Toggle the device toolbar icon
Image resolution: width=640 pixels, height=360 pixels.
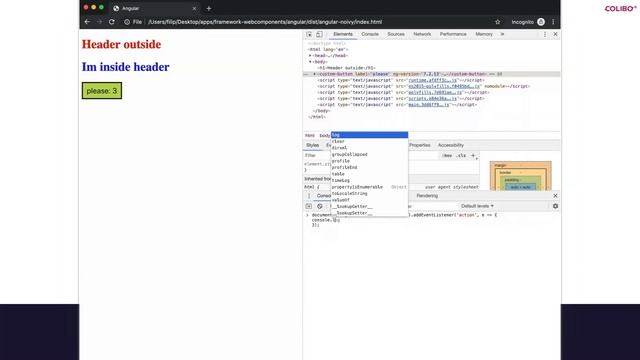pos(319,34)
